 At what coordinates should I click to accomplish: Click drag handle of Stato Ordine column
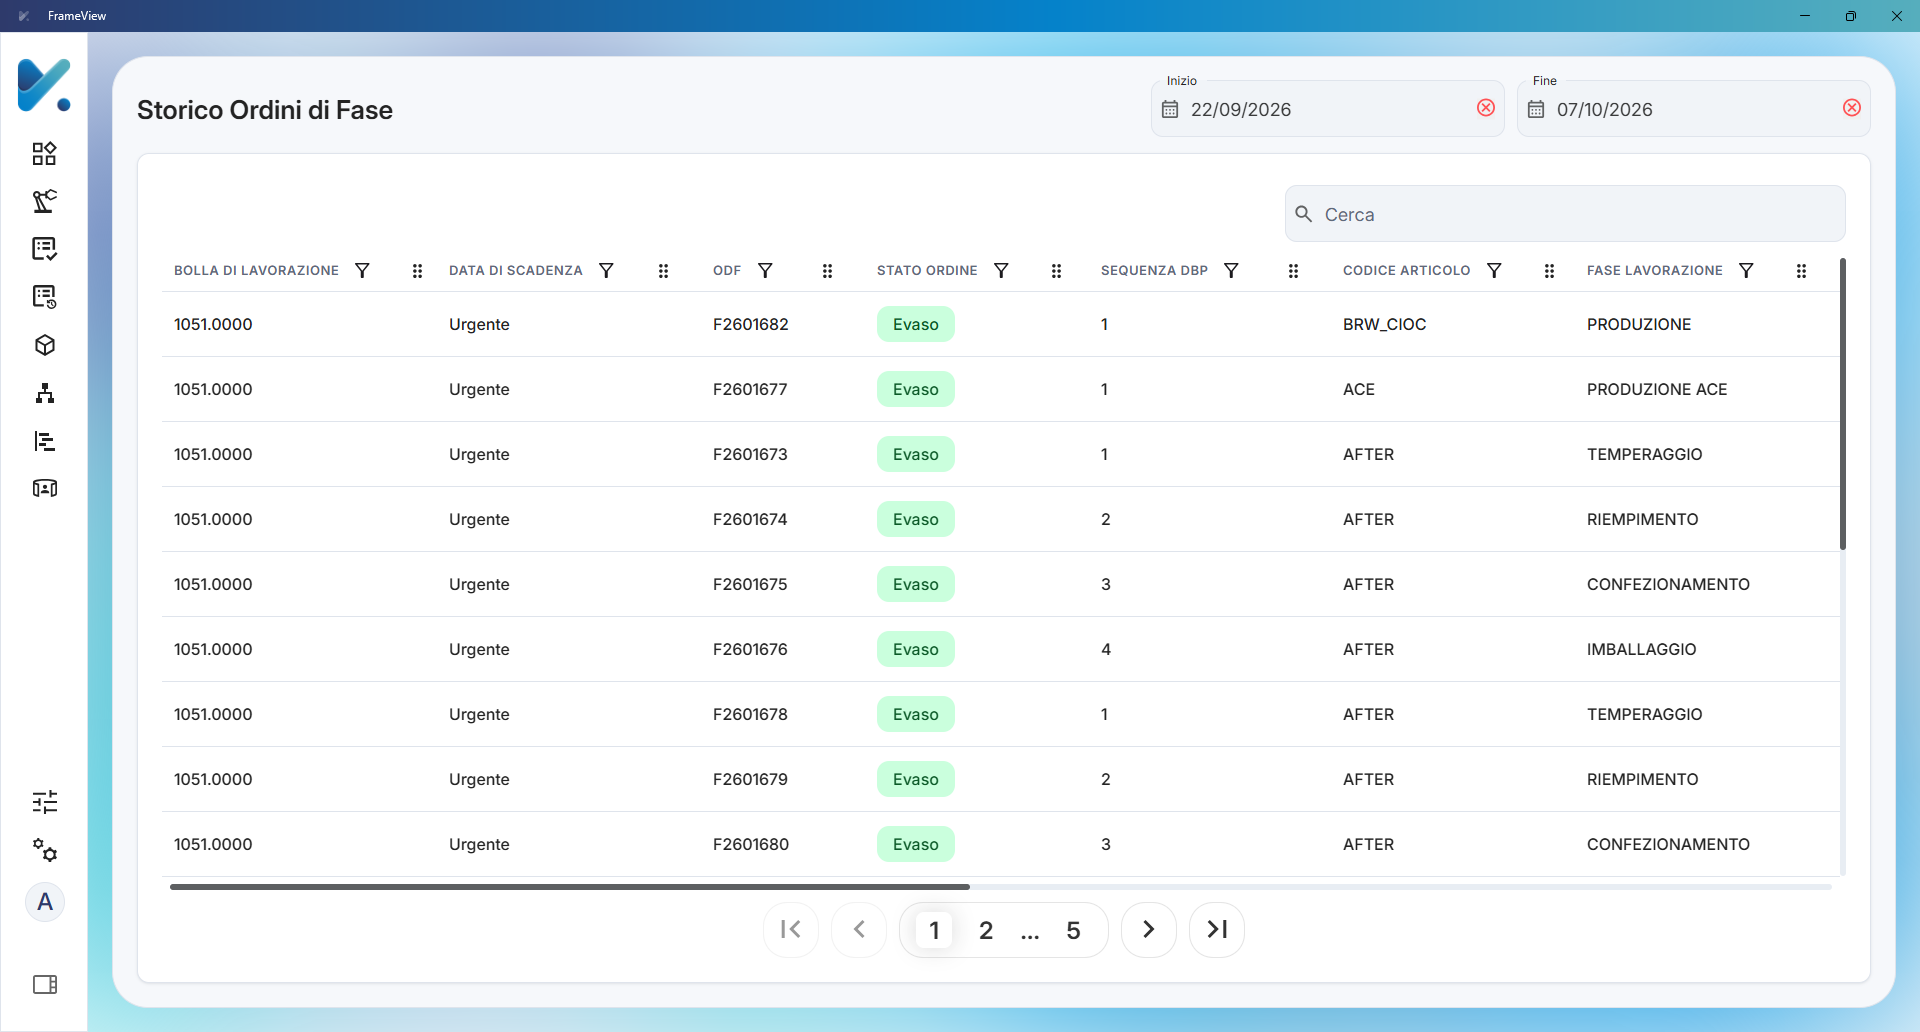click(1056, 271)
